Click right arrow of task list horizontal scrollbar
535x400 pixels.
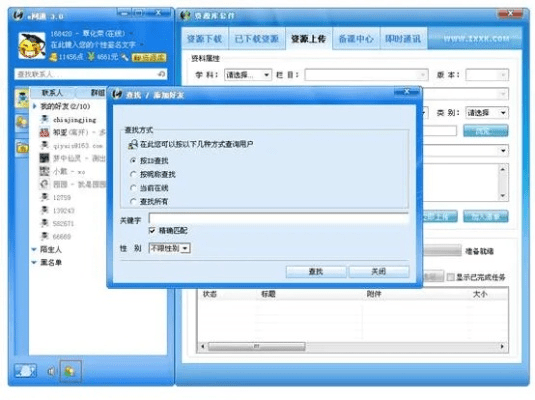click(x=502, y=347)
